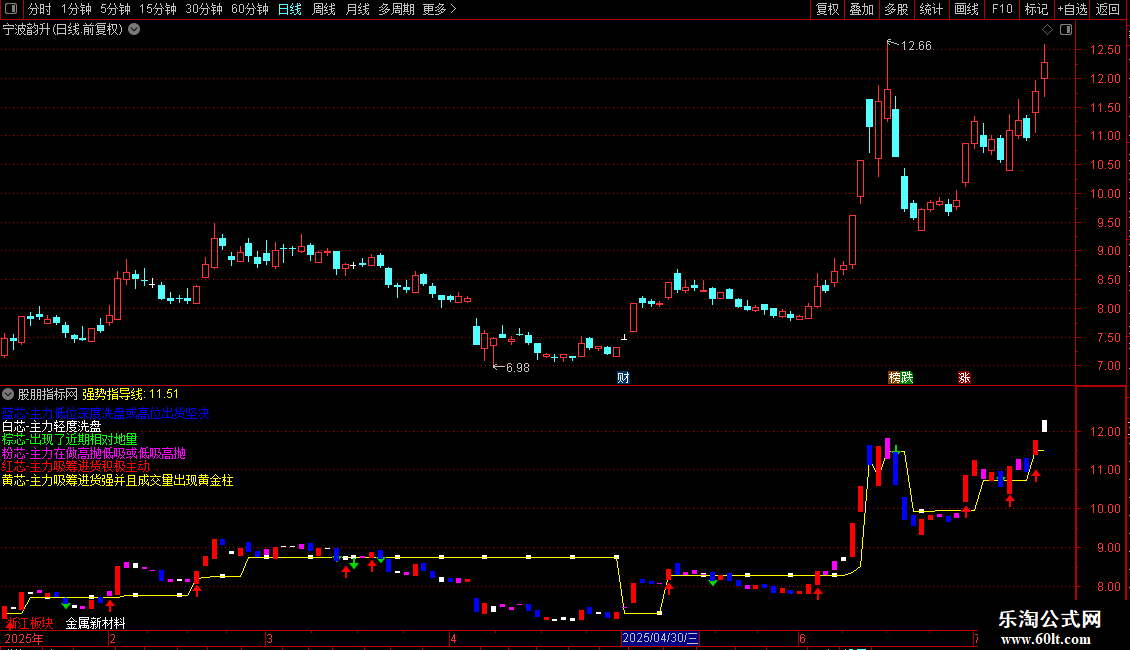Open the 金属新材料 sector link
1130x650 pixels.
point(96,623)
